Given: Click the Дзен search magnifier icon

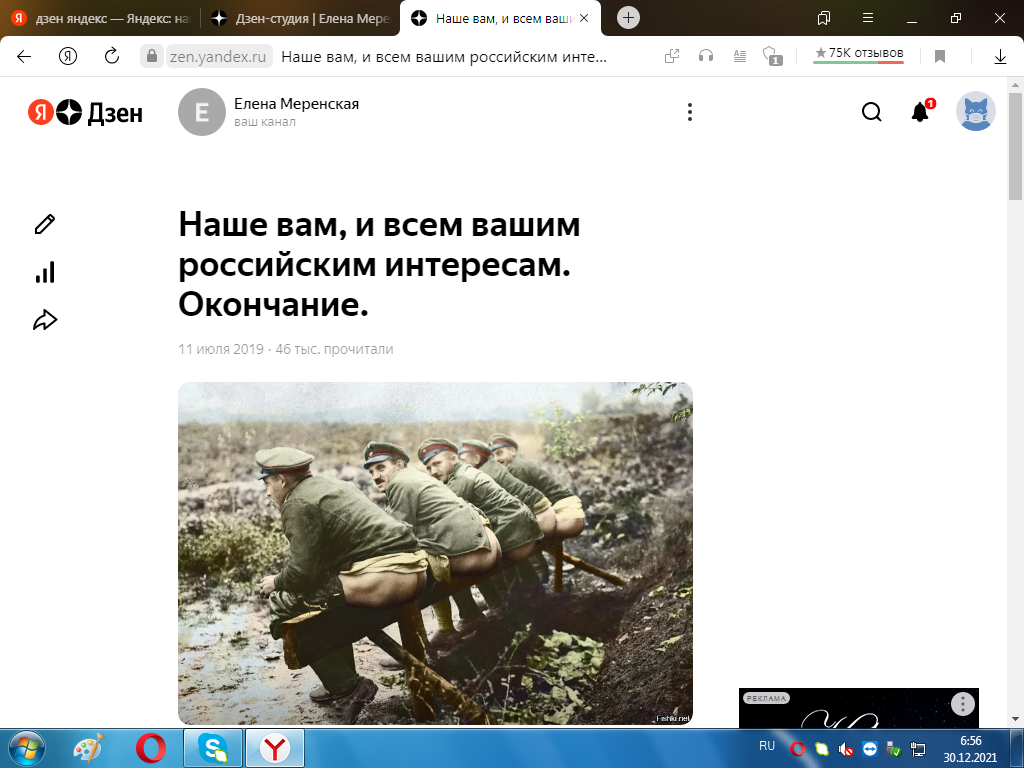Looking at the screenshot, I should (872, 112).
